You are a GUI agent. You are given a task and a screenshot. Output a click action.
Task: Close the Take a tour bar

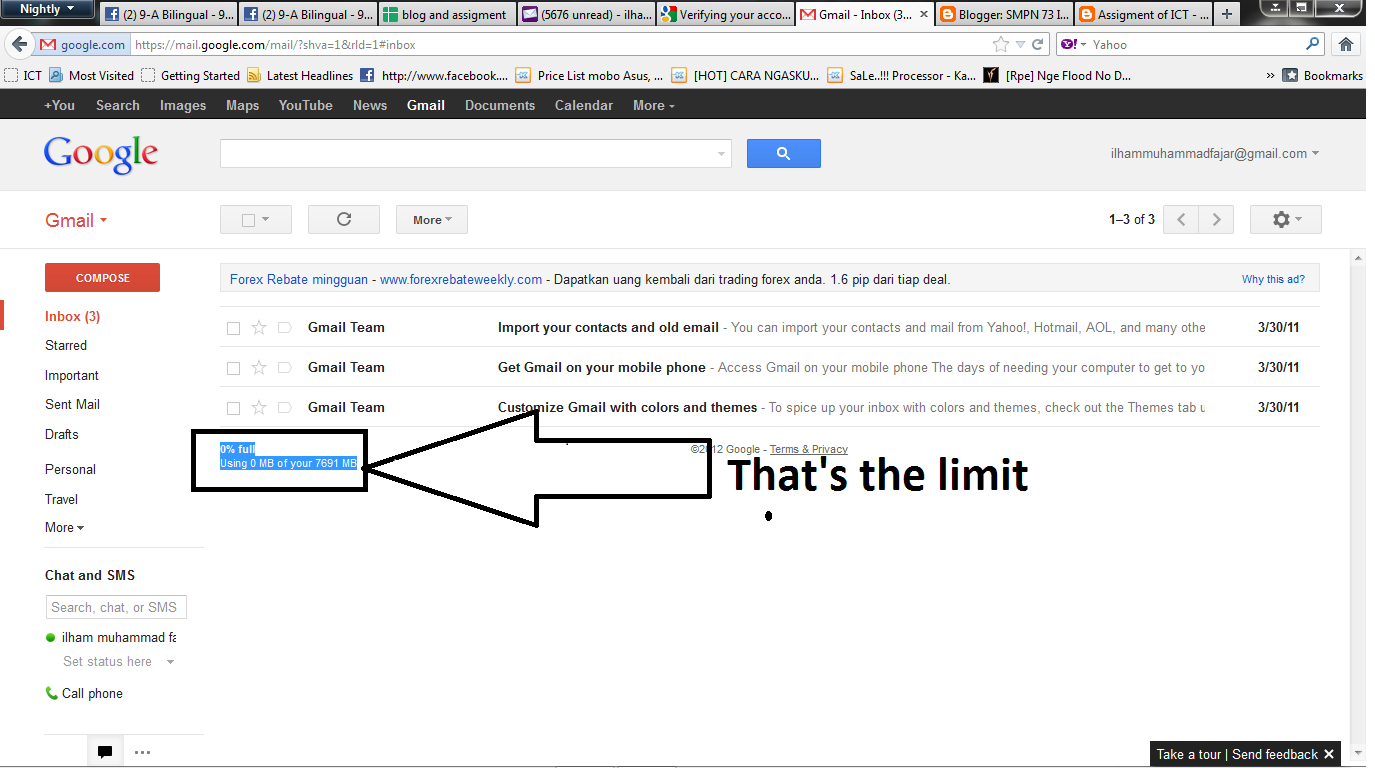[x=1329, y=754]
